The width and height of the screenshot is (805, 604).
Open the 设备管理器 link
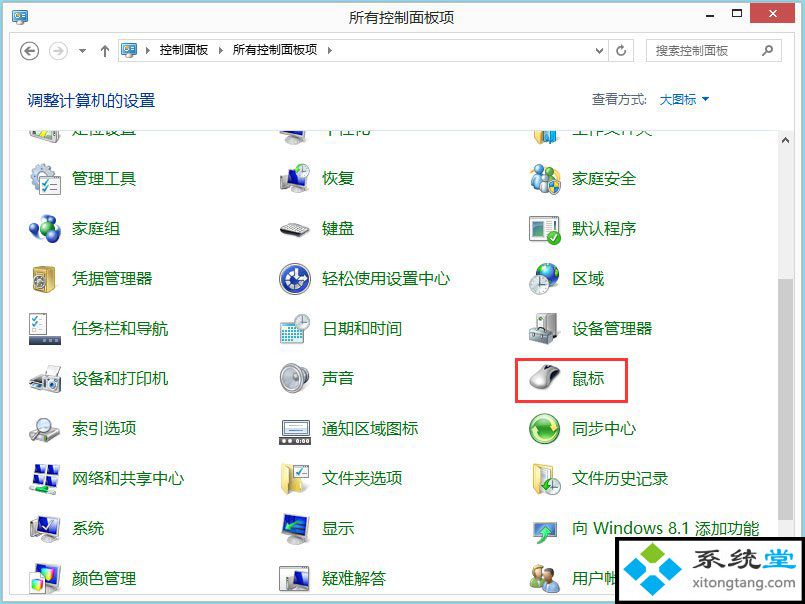[x=611, y=329]
